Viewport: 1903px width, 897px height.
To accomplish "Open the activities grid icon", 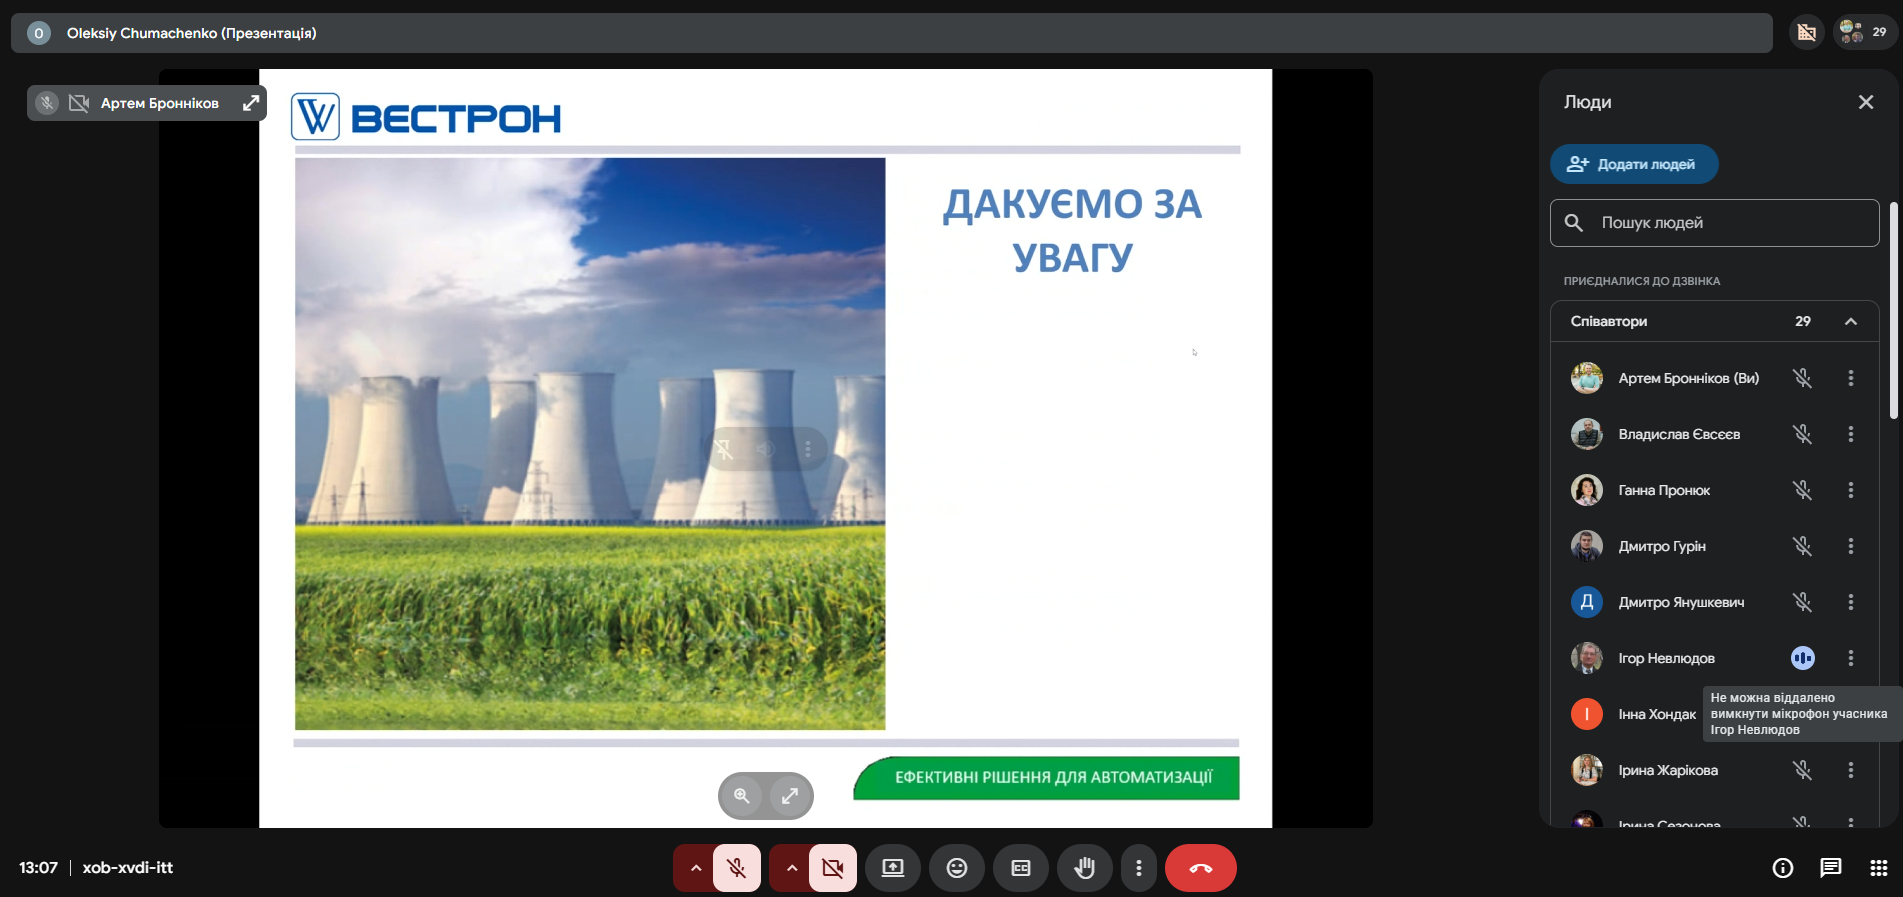I will [1878, 868].
